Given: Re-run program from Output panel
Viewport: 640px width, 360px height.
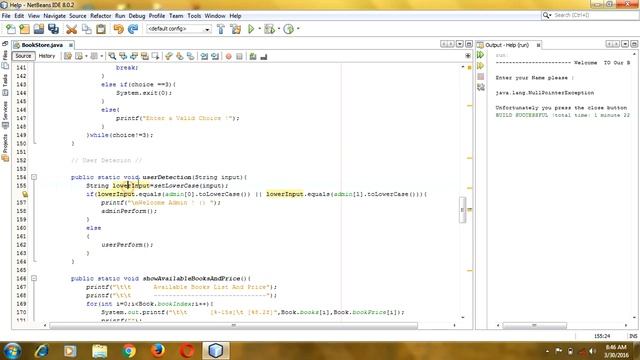Looking at the screenshot, I should (x=481, y=55).
